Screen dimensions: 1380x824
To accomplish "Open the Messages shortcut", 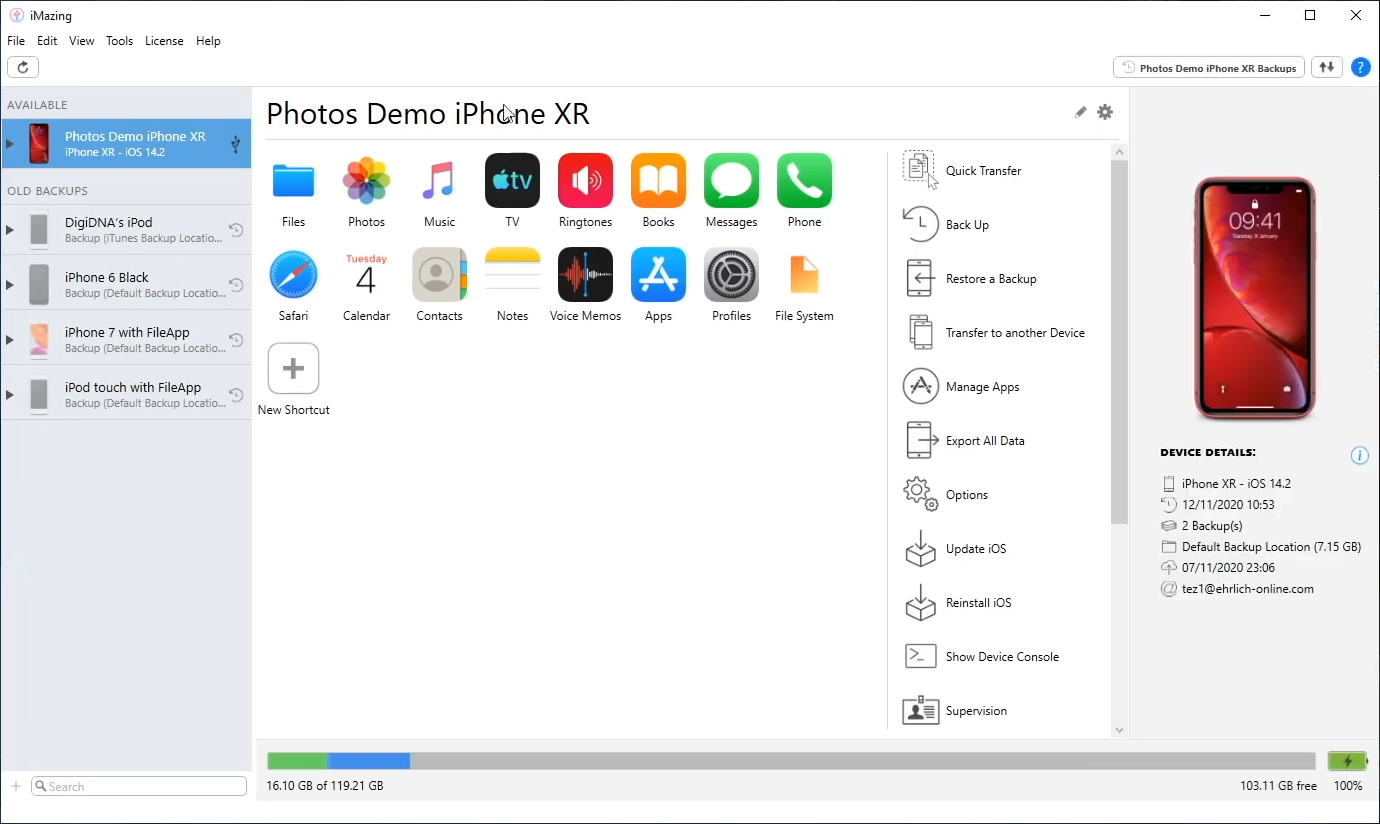I will [x=731, y=181].
